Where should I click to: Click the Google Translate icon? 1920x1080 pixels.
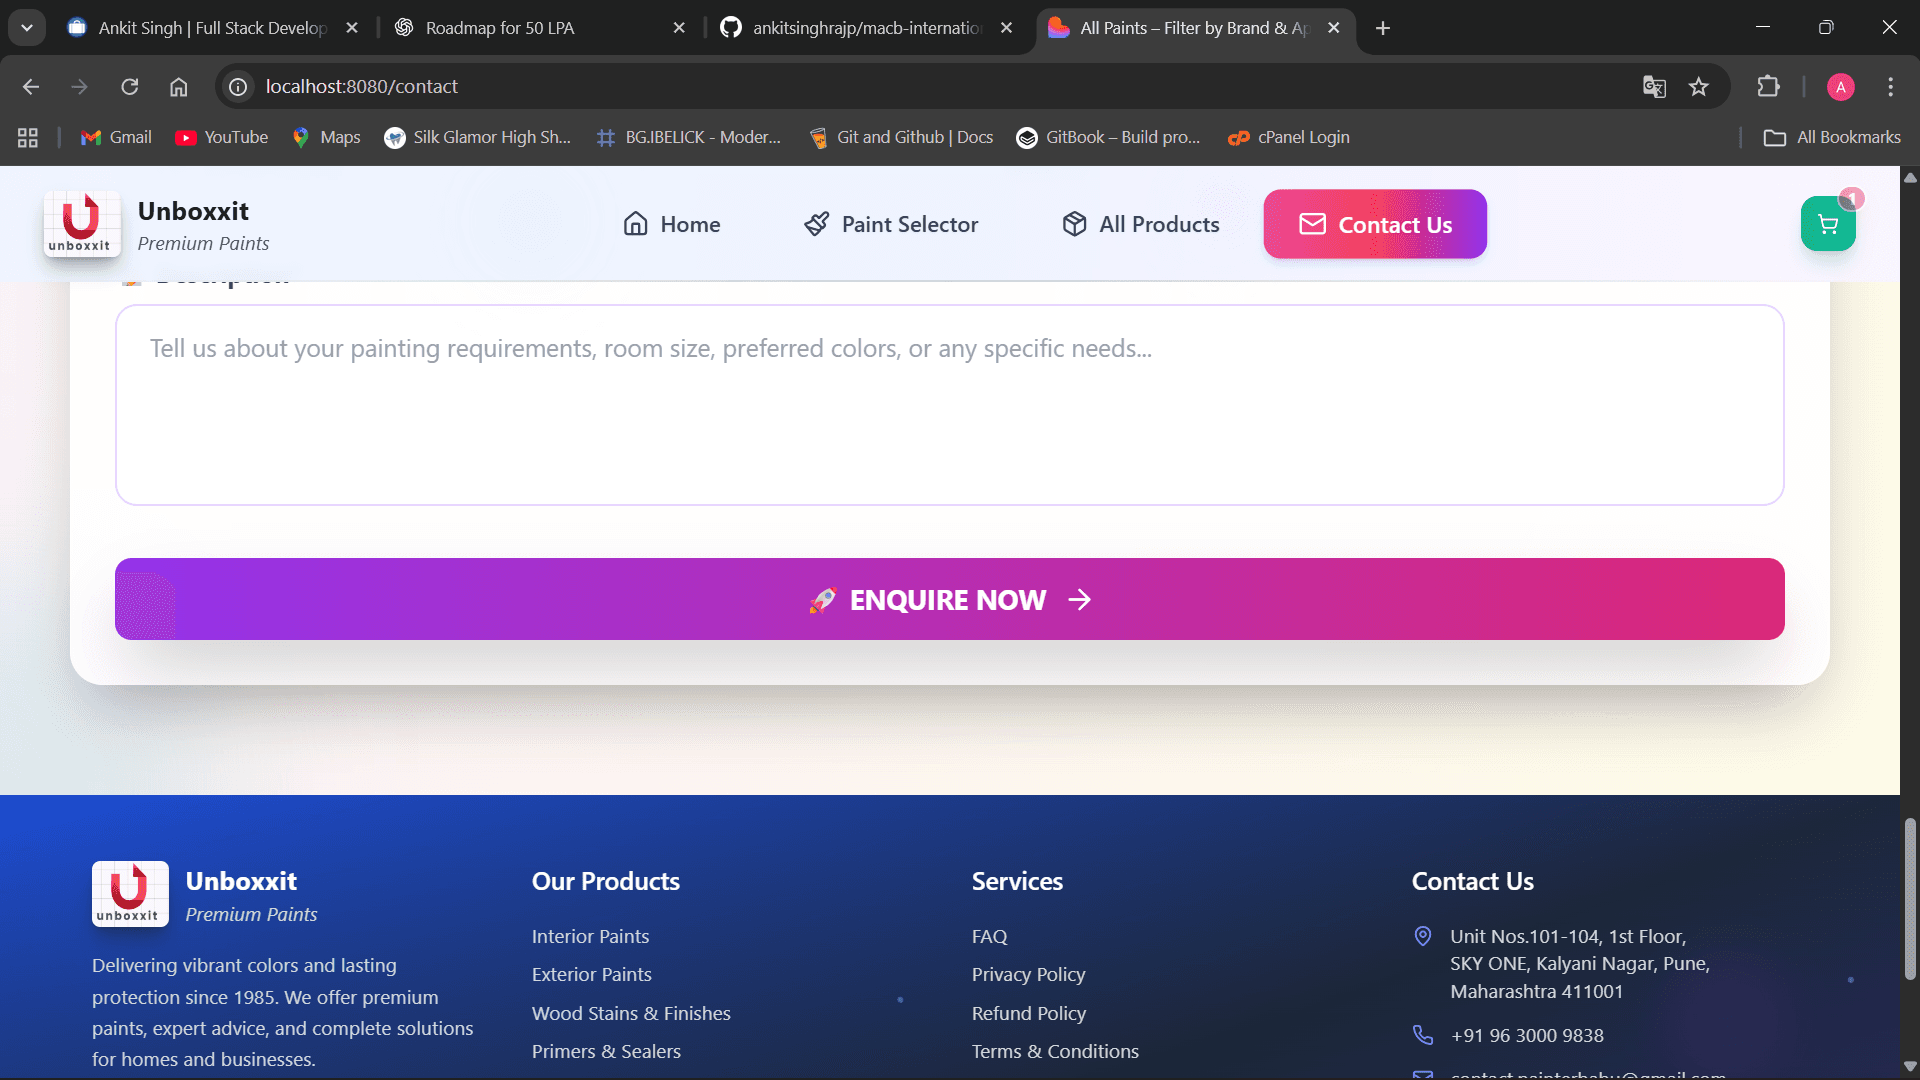click(x=1654, y=87)
